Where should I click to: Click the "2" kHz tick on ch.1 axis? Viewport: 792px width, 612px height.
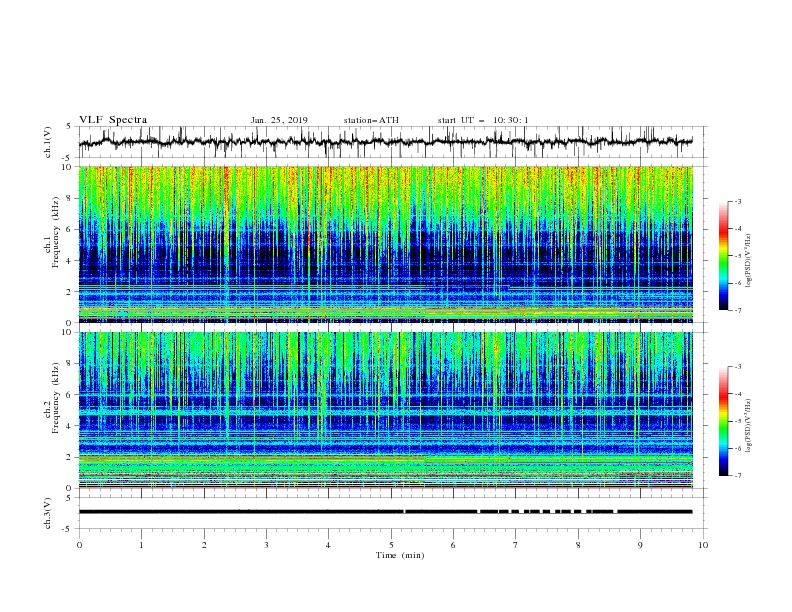point(71,292)
